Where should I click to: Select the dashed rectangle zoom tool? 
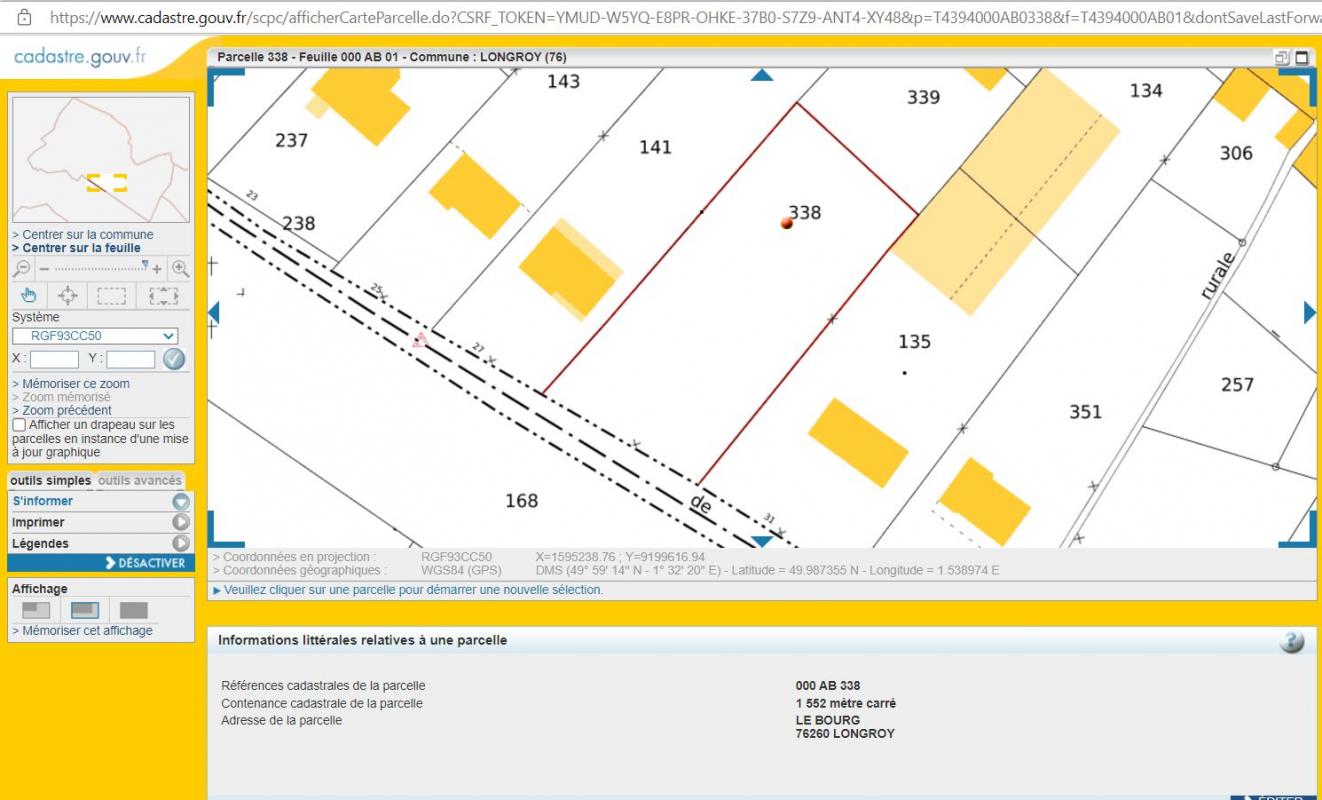pos(111,295)
